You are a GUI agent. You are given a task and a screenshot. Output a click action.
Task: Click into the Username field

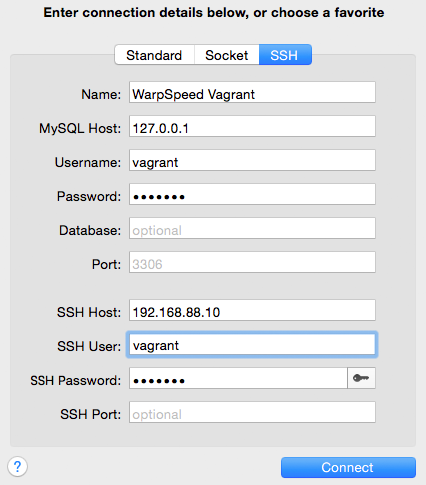tap(252, 160)
